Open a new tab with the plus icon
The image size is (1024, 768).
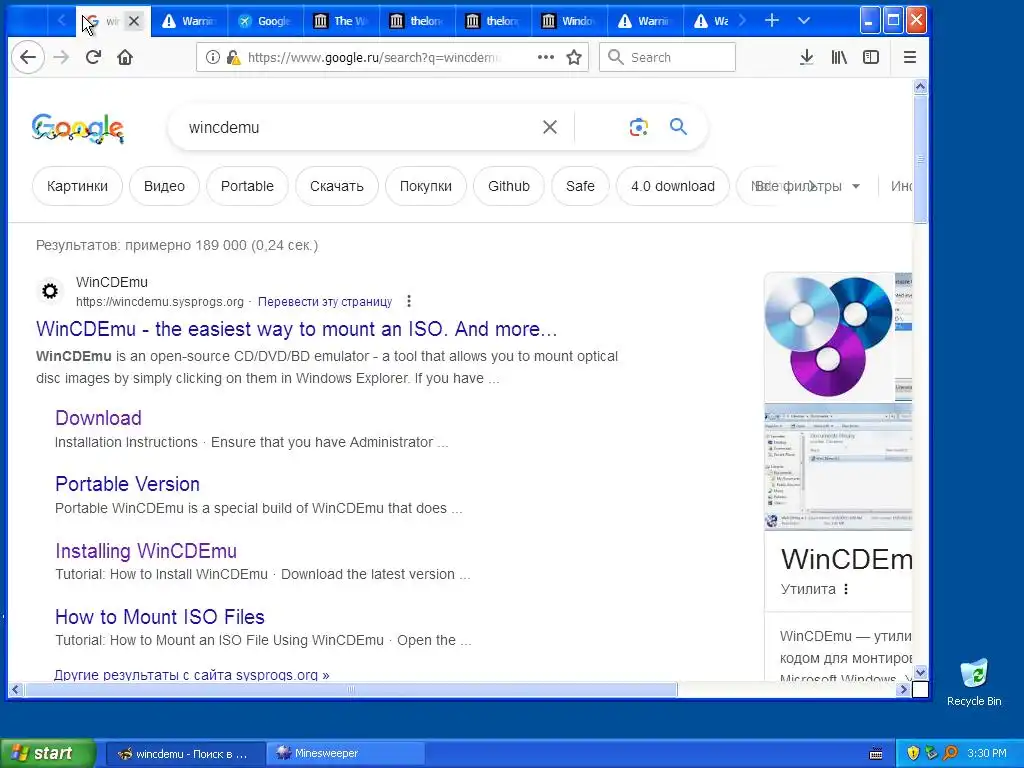point(772,21)
